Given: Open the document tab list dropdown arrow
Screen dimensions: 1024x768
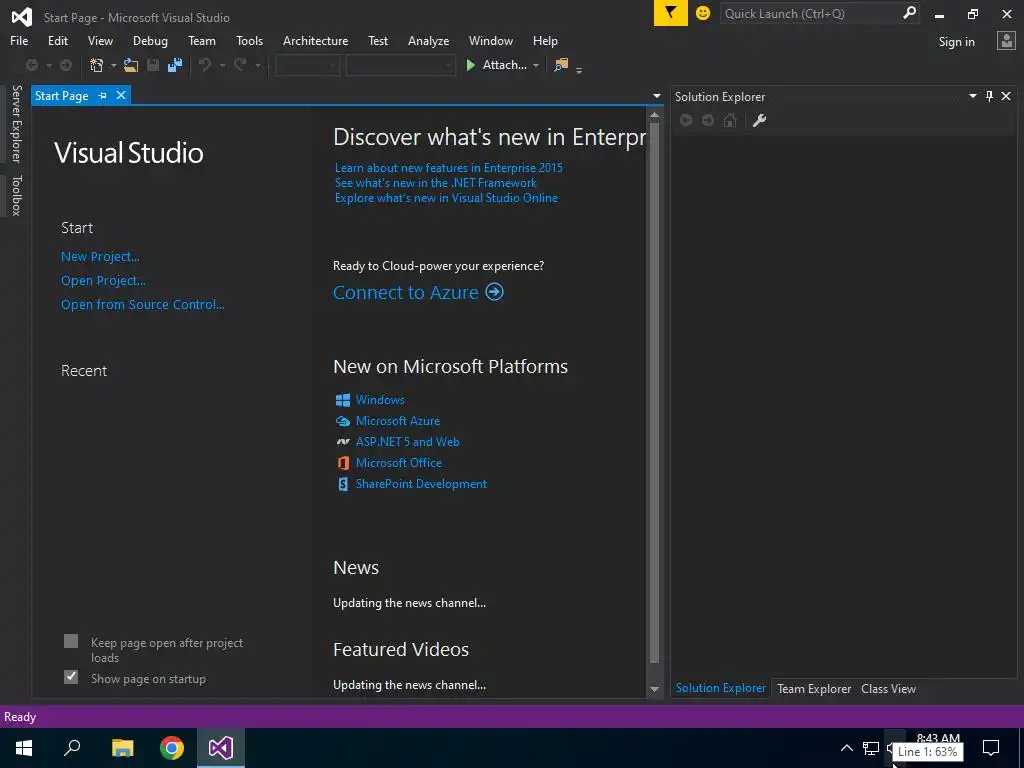Looking at the screenshot, I should click(x=656, y=96).
